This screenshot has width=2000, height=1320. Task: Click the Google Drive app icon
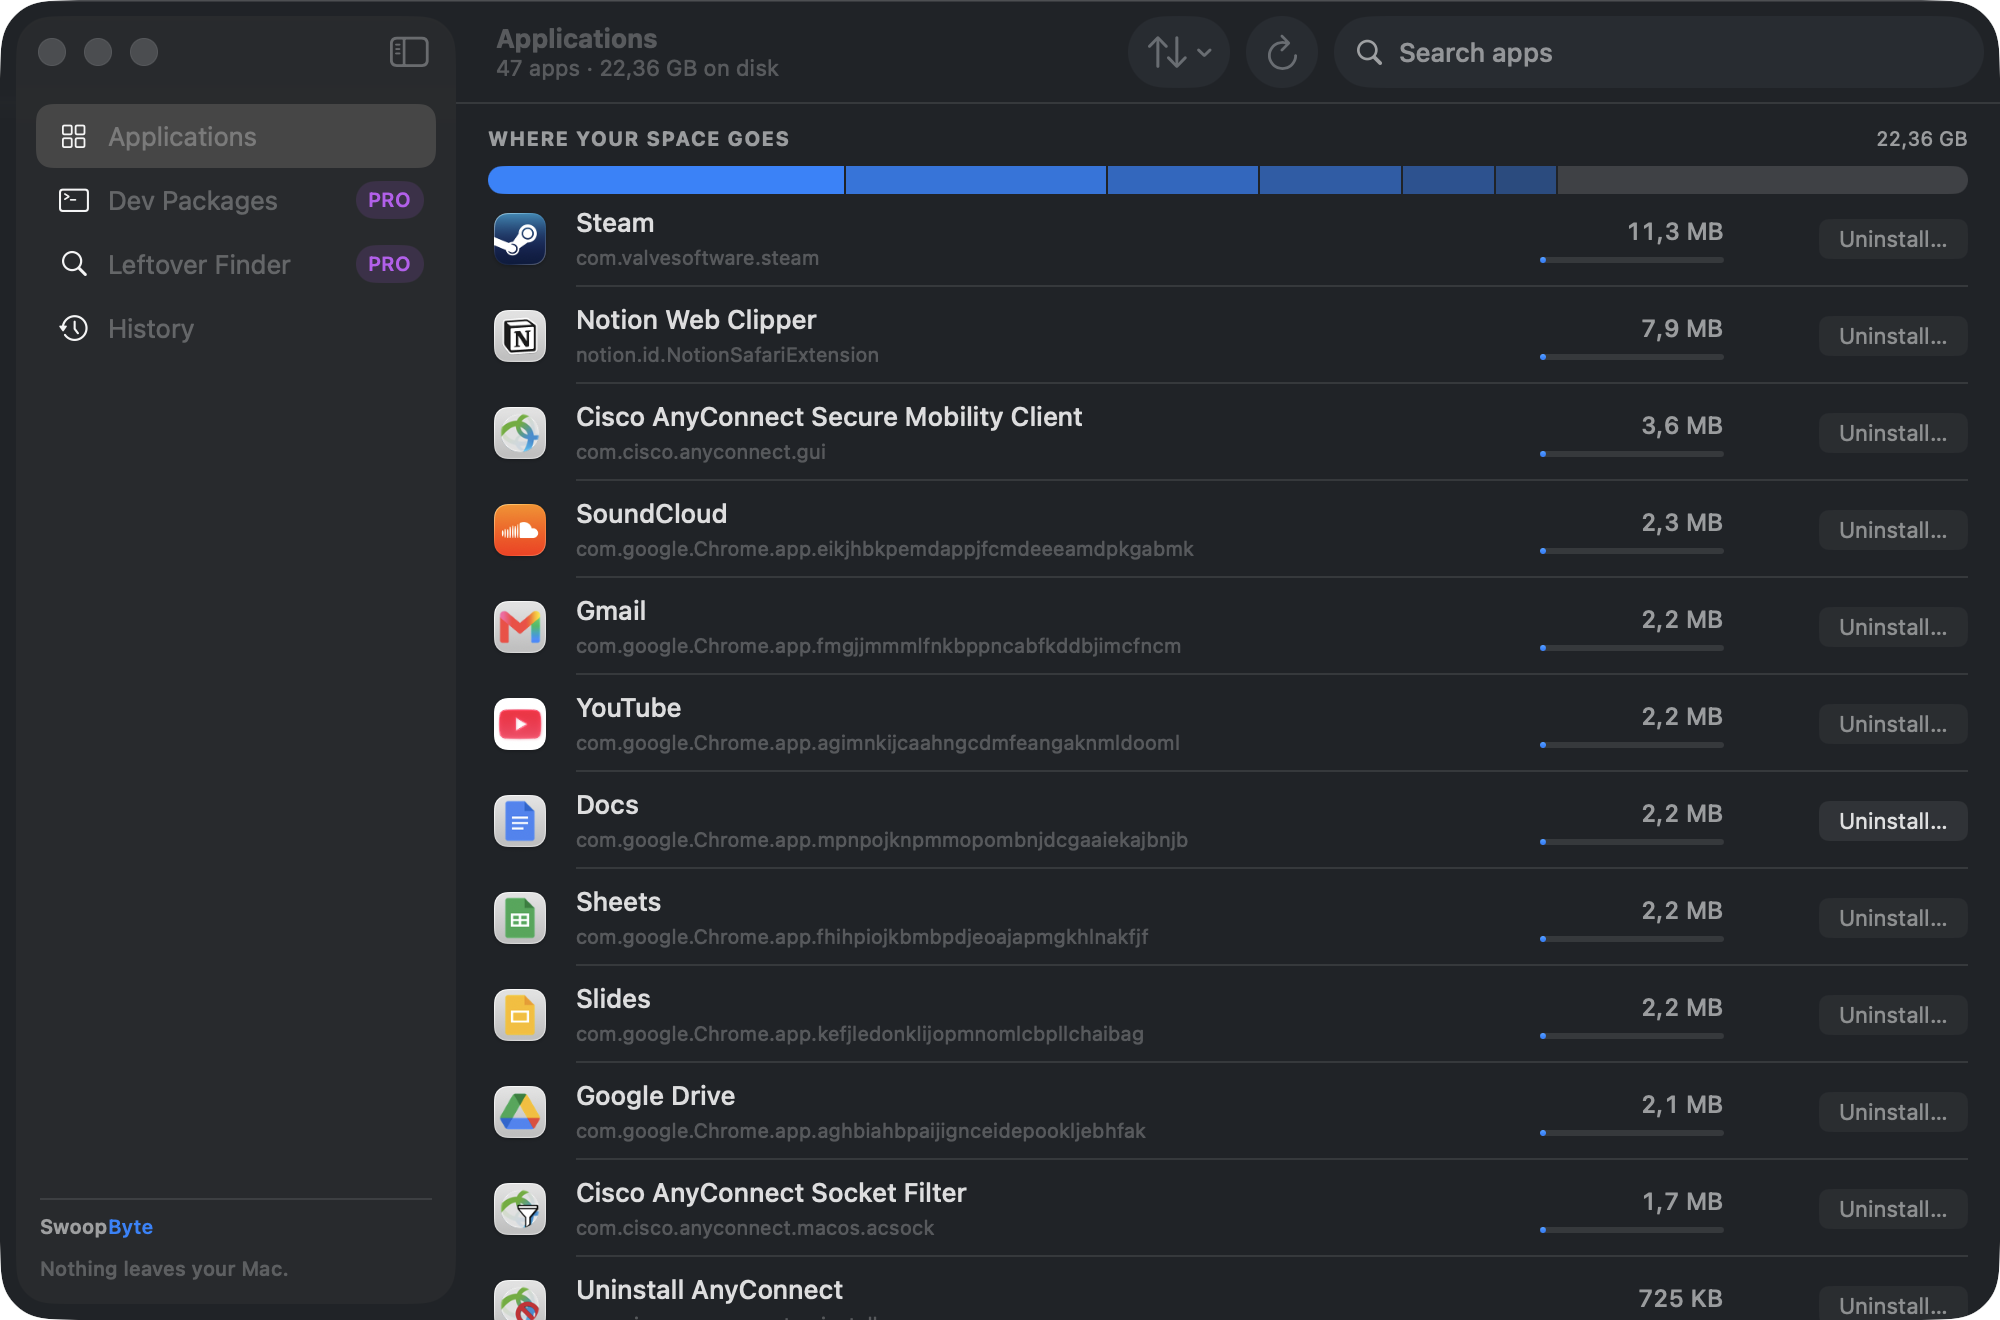tap(520, 1112)
